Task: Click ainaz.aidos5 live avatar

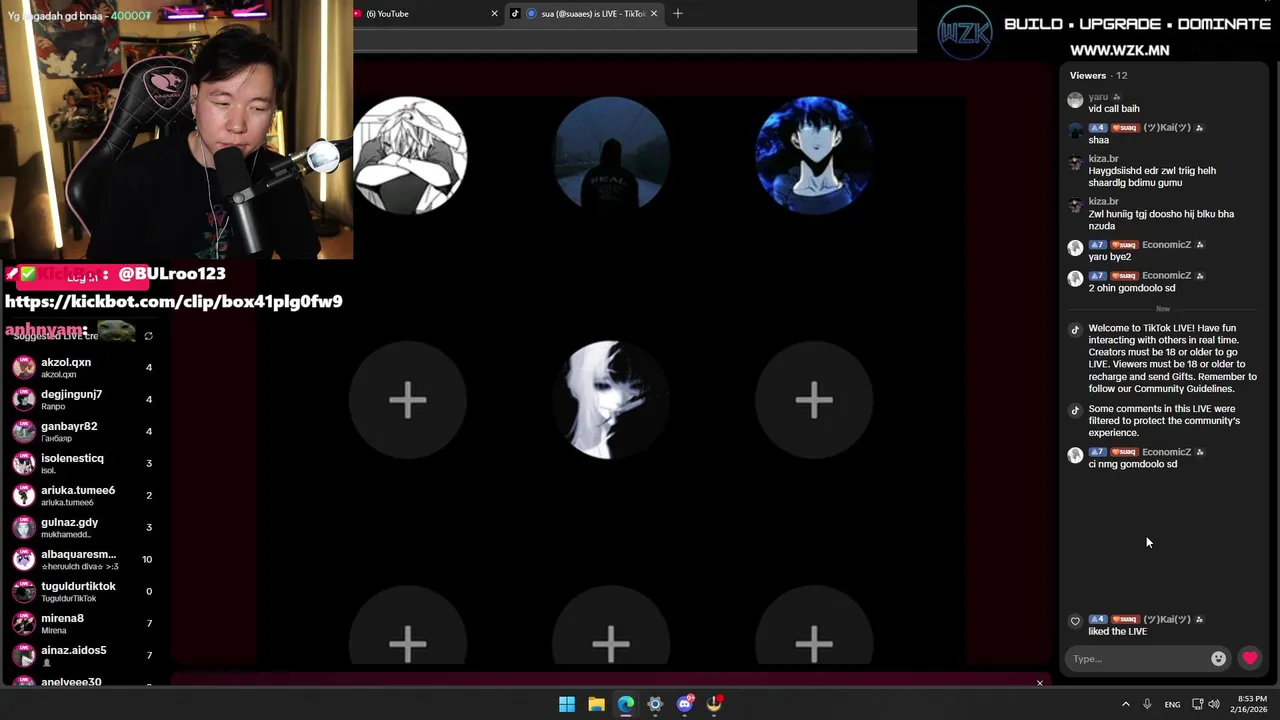Action: (24, 655)
